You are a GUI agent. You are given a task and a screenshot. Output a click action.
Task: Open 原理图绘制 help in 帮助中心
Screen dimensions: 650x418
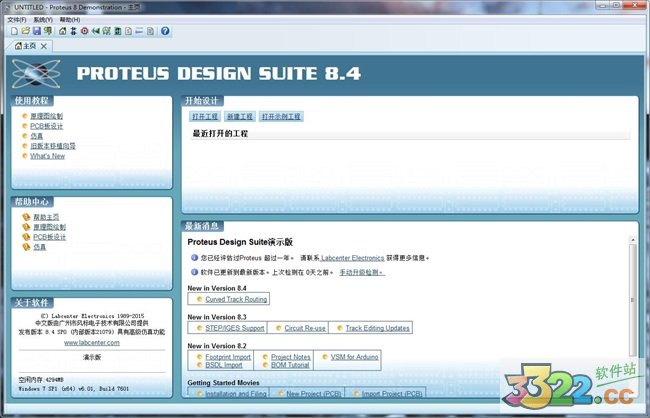point(49,227)
